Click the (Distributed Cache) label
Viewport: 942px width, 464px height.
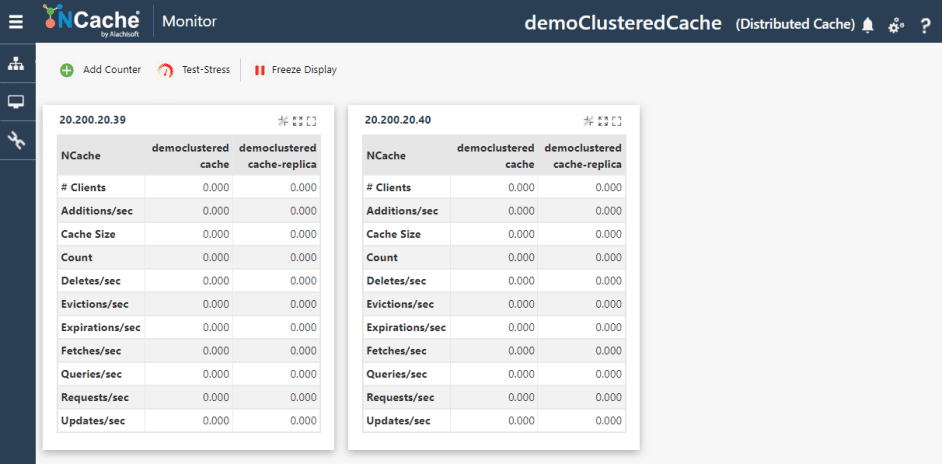tap(795, 24)
